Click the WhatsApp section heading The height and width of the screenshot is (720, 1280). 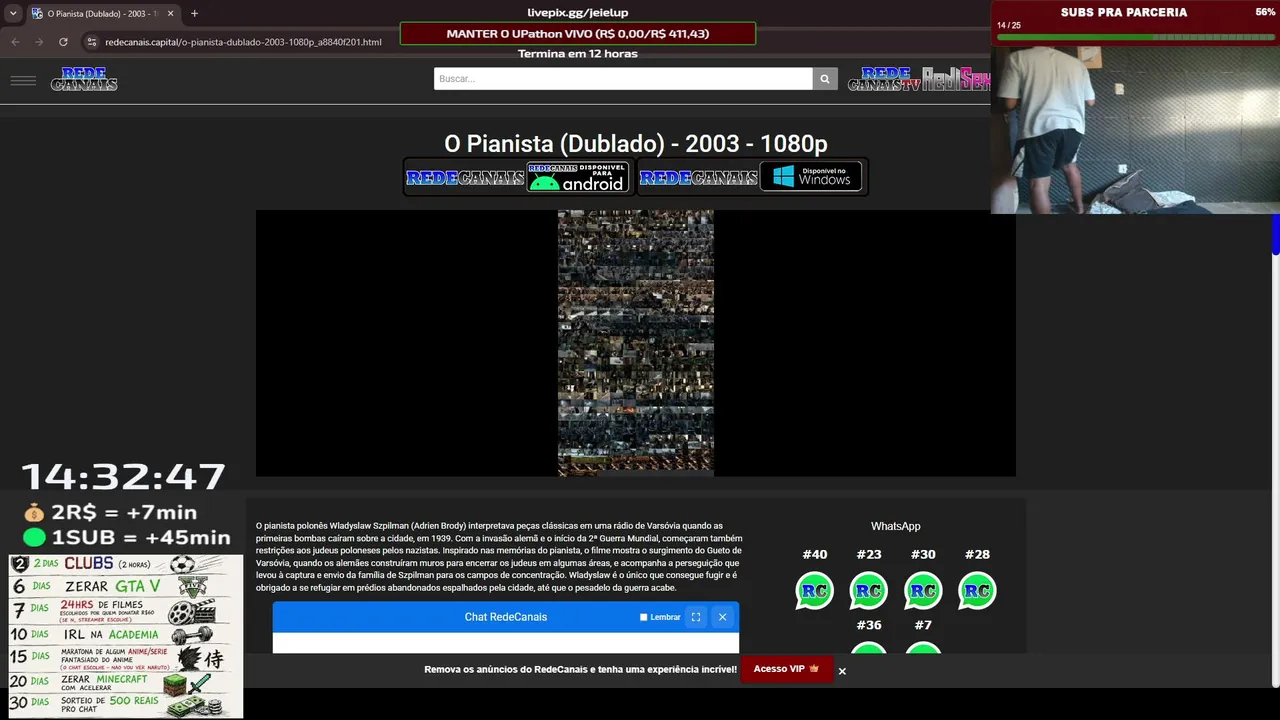tap(896, 526)
